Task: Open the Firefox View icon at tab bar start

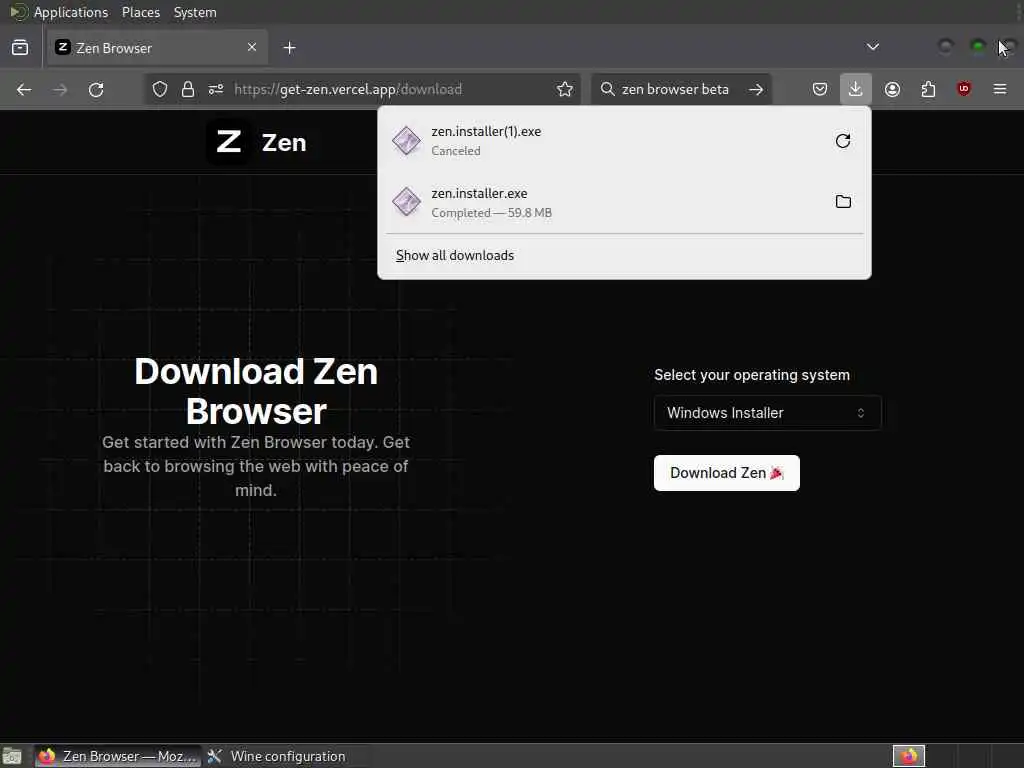Action: (x=20, y=48)
